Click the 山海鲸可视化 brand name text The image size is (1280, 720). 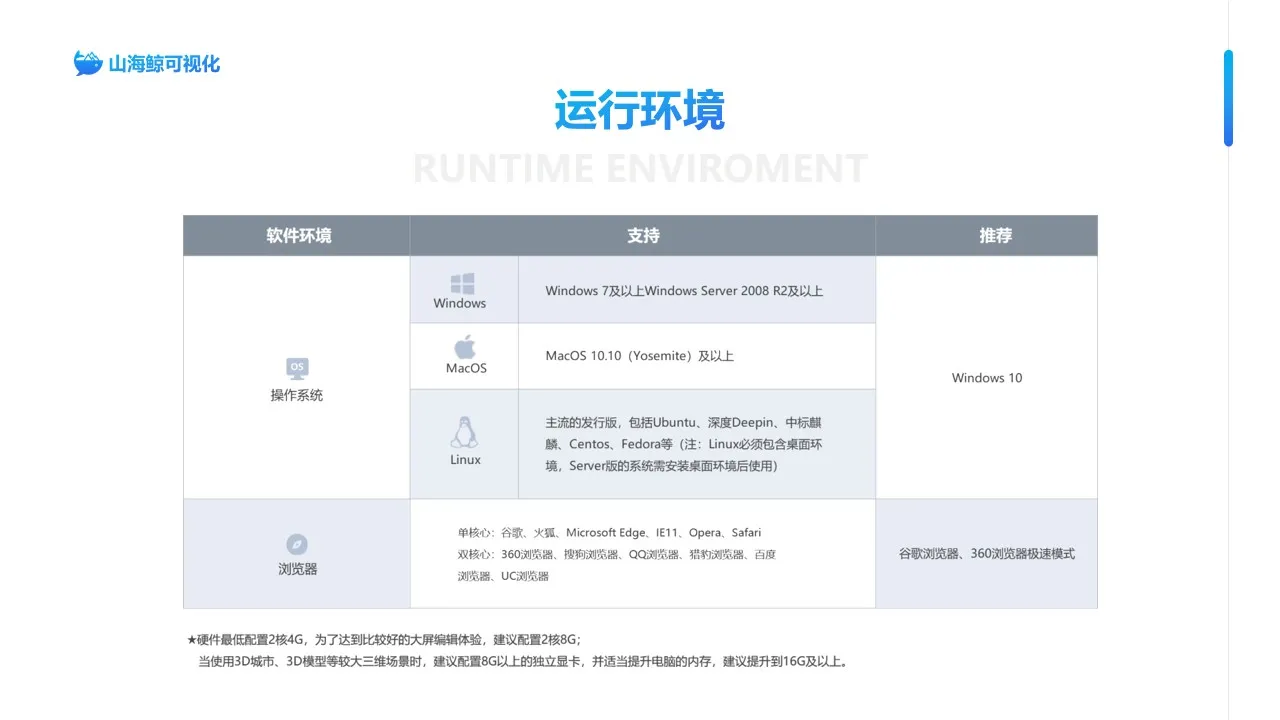tap(164, 64)
